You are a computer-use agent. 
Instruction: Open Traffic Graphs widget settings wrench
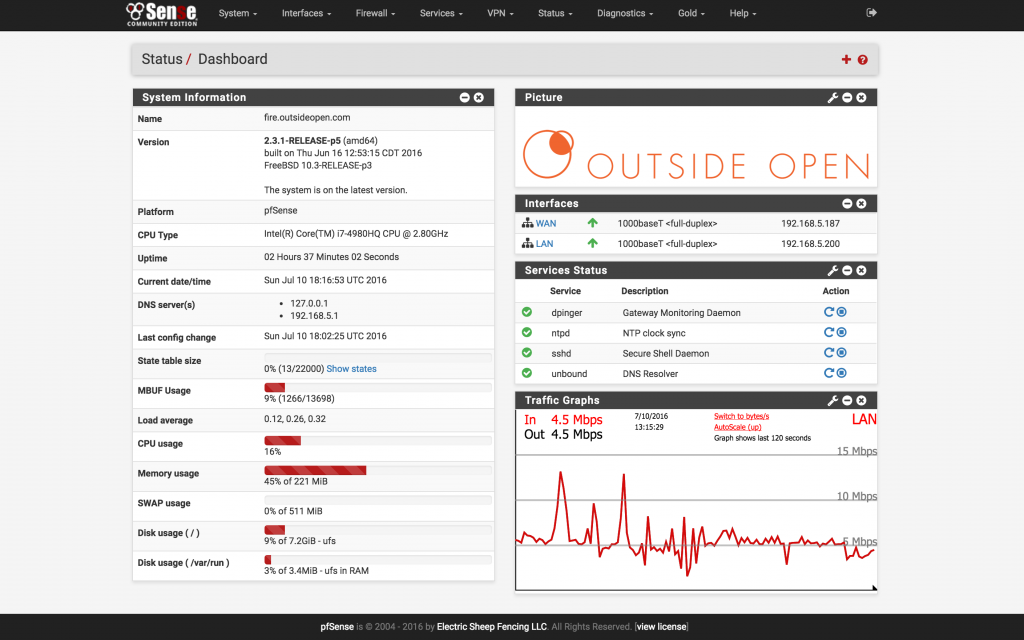[x=833, y=400]
